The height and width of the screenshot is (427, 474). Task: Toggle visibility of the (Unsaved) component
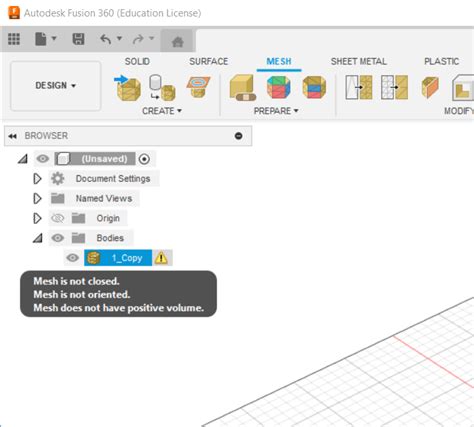coord(43,159)
